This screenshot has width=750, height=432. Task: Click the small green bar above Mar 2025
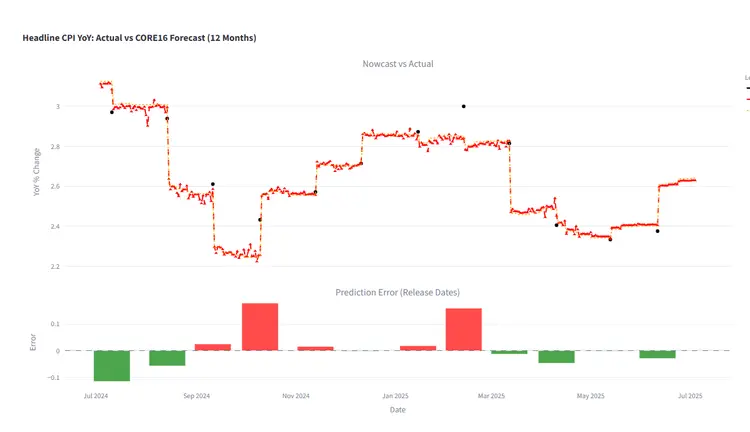click(x=509, y=352)
